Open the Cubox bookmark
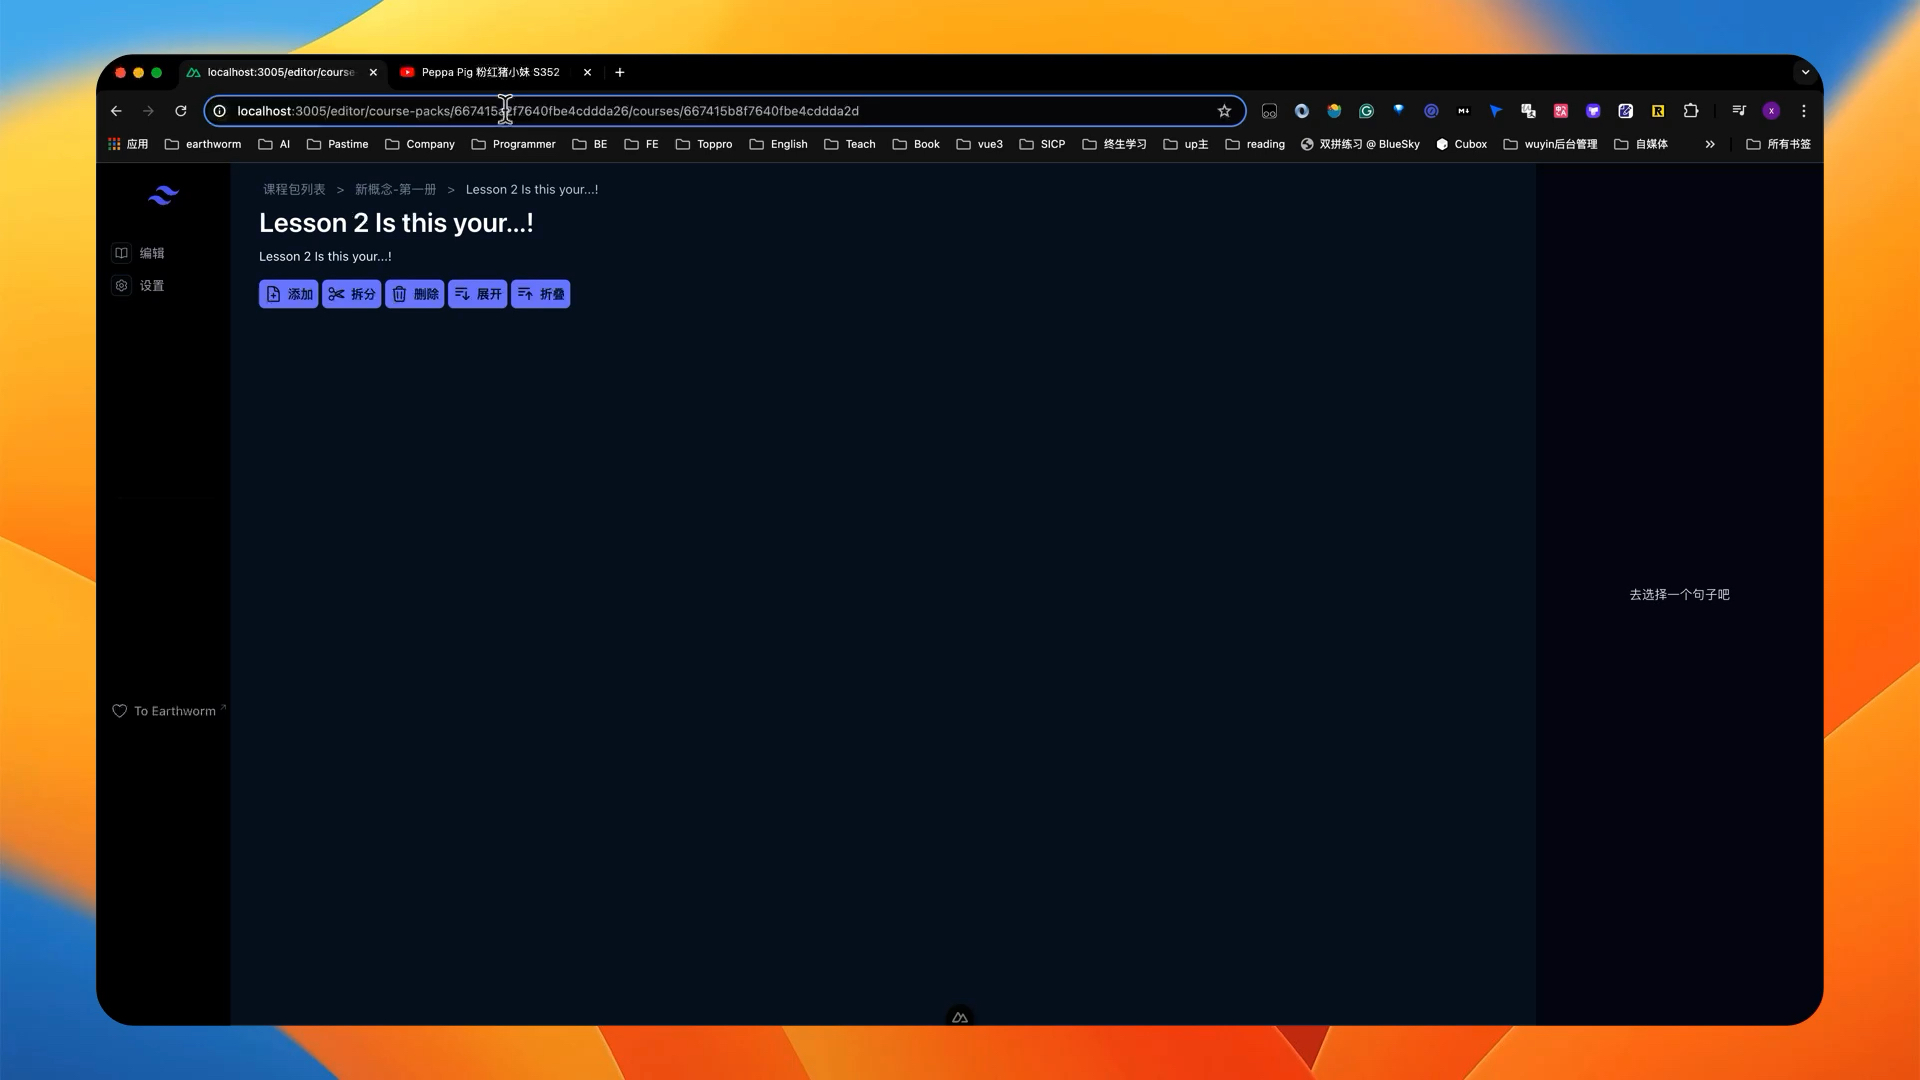 pyautogui.click(x=1461, y=144)
